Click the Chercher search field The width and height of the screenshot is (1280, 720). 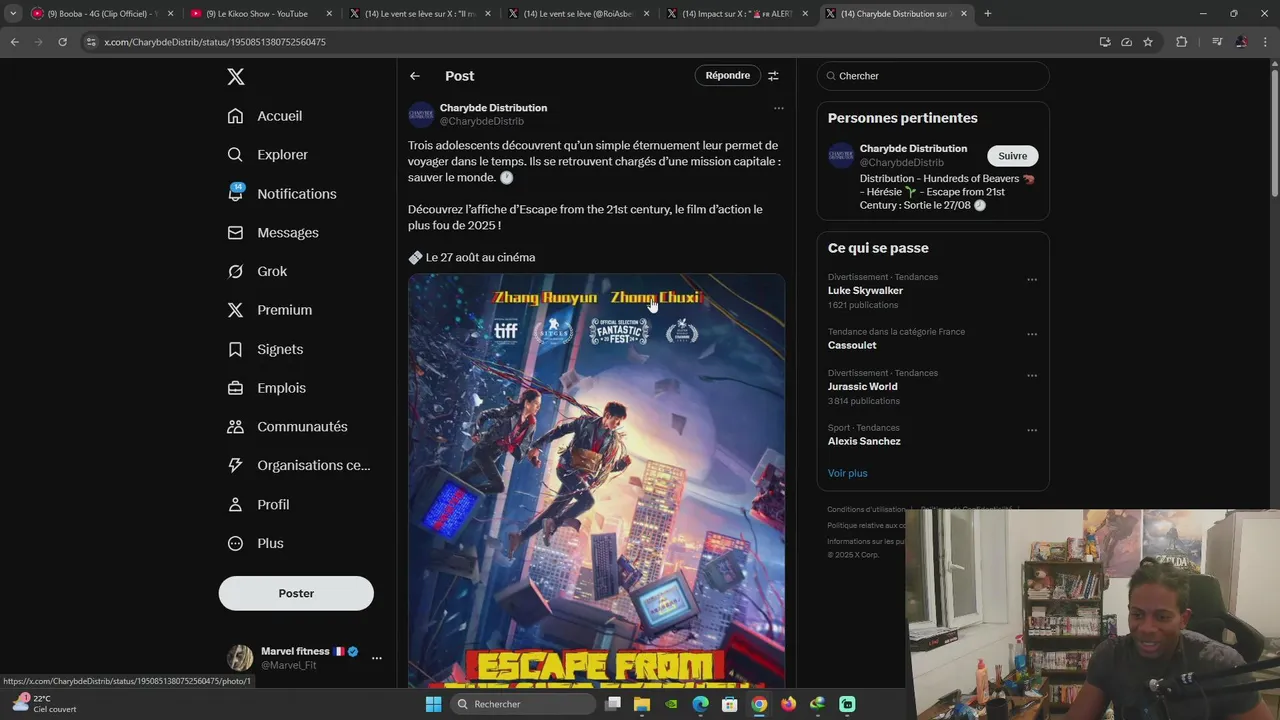933,76
